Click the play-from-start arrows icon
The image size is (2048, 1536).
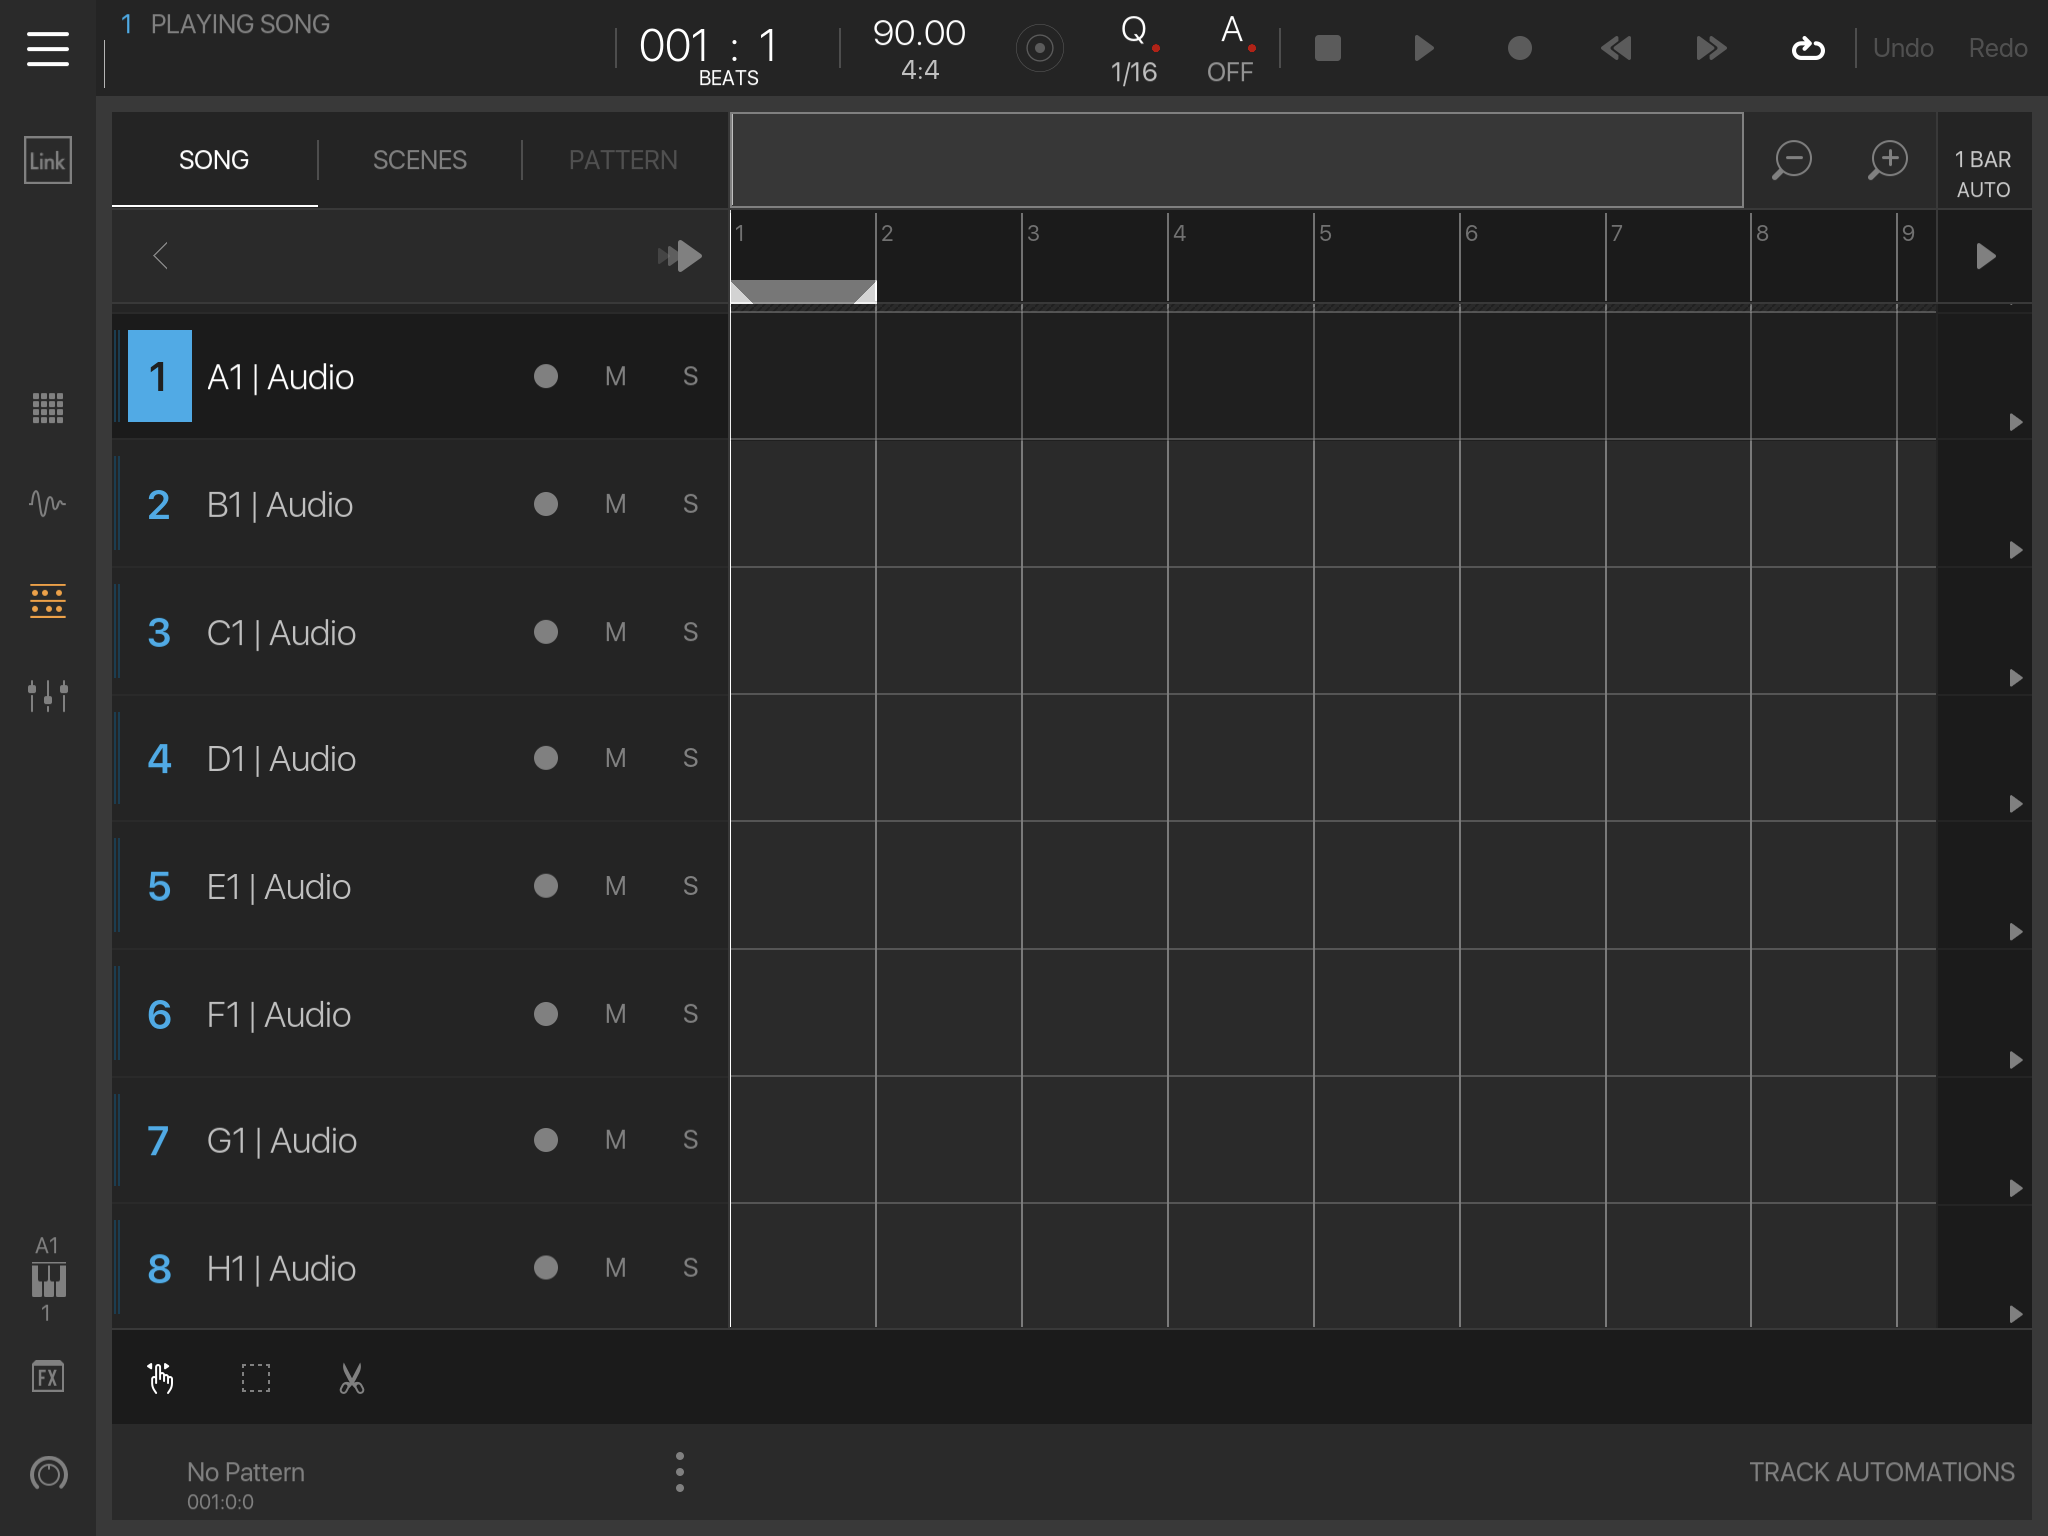[680, 256]
